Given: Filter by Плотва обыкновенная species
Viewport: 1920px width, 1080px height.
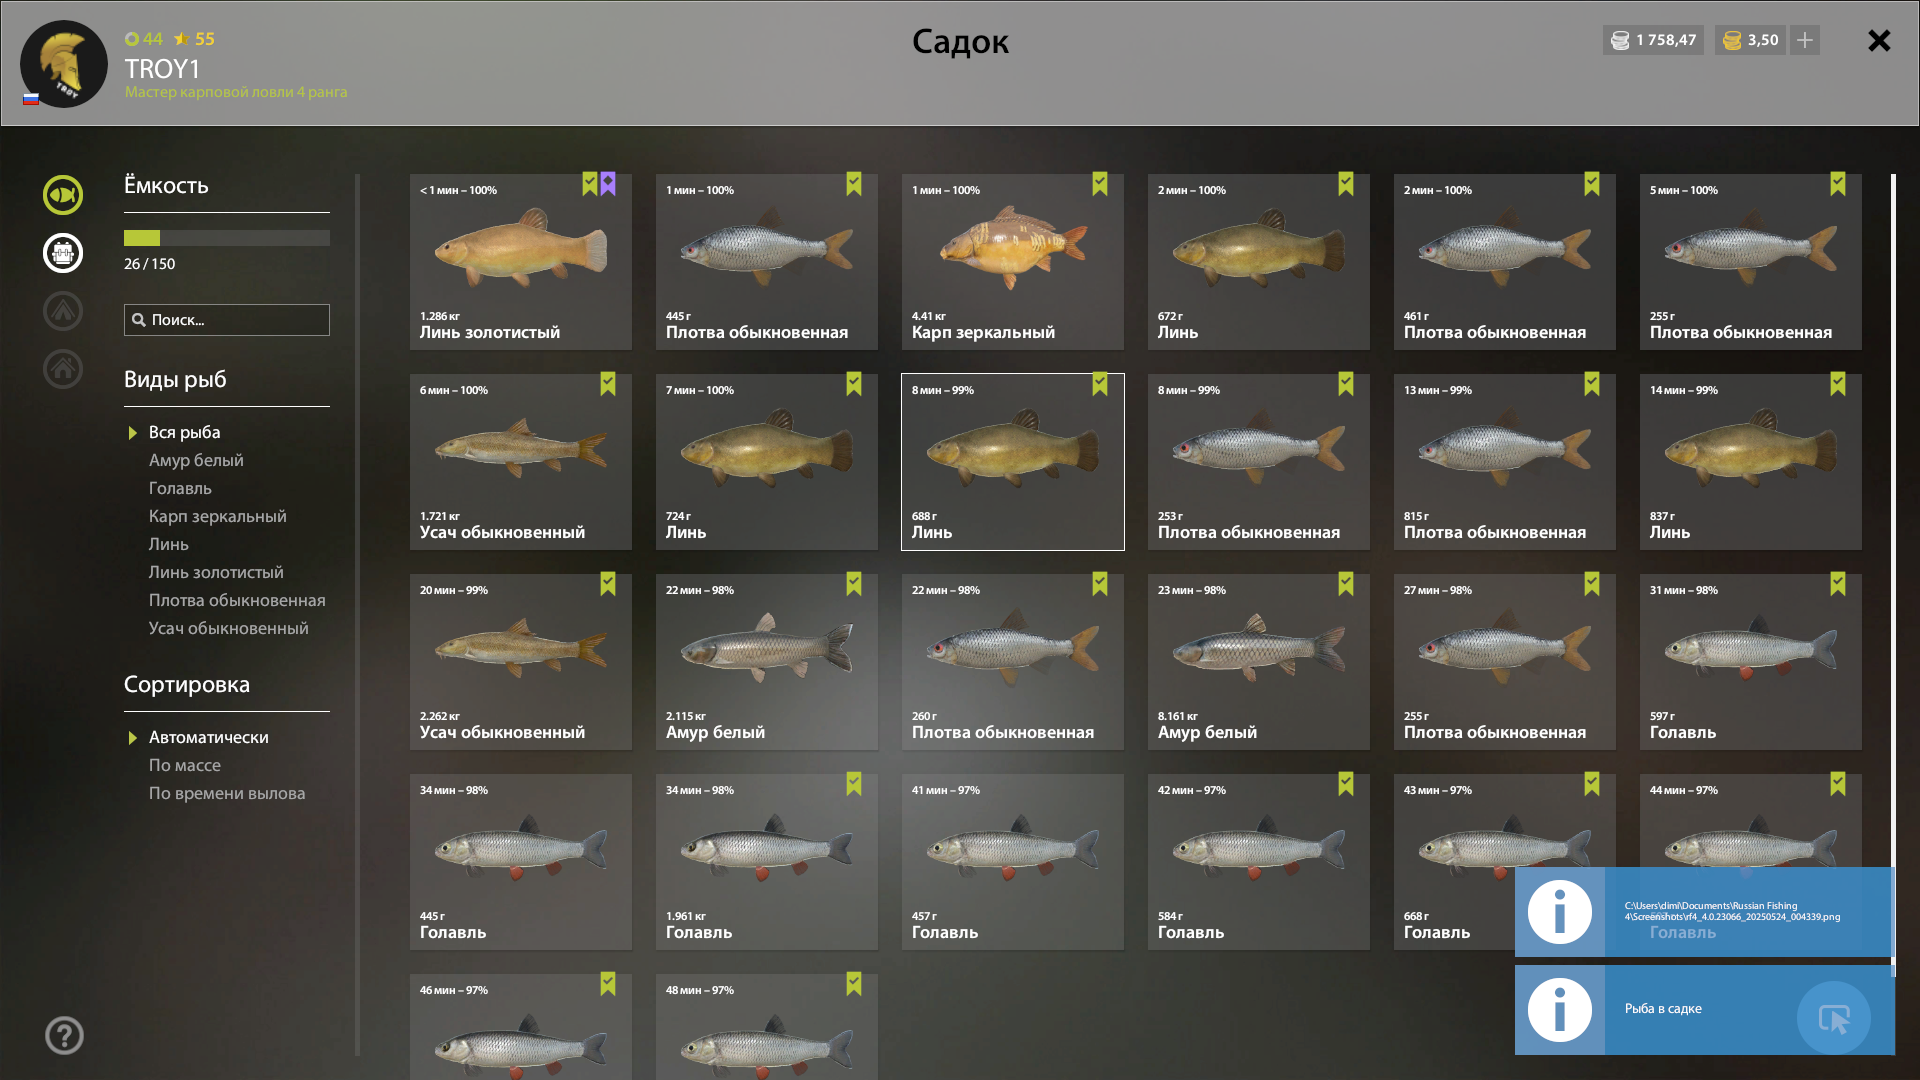Looking at the screenshot, I should (237, 600).
